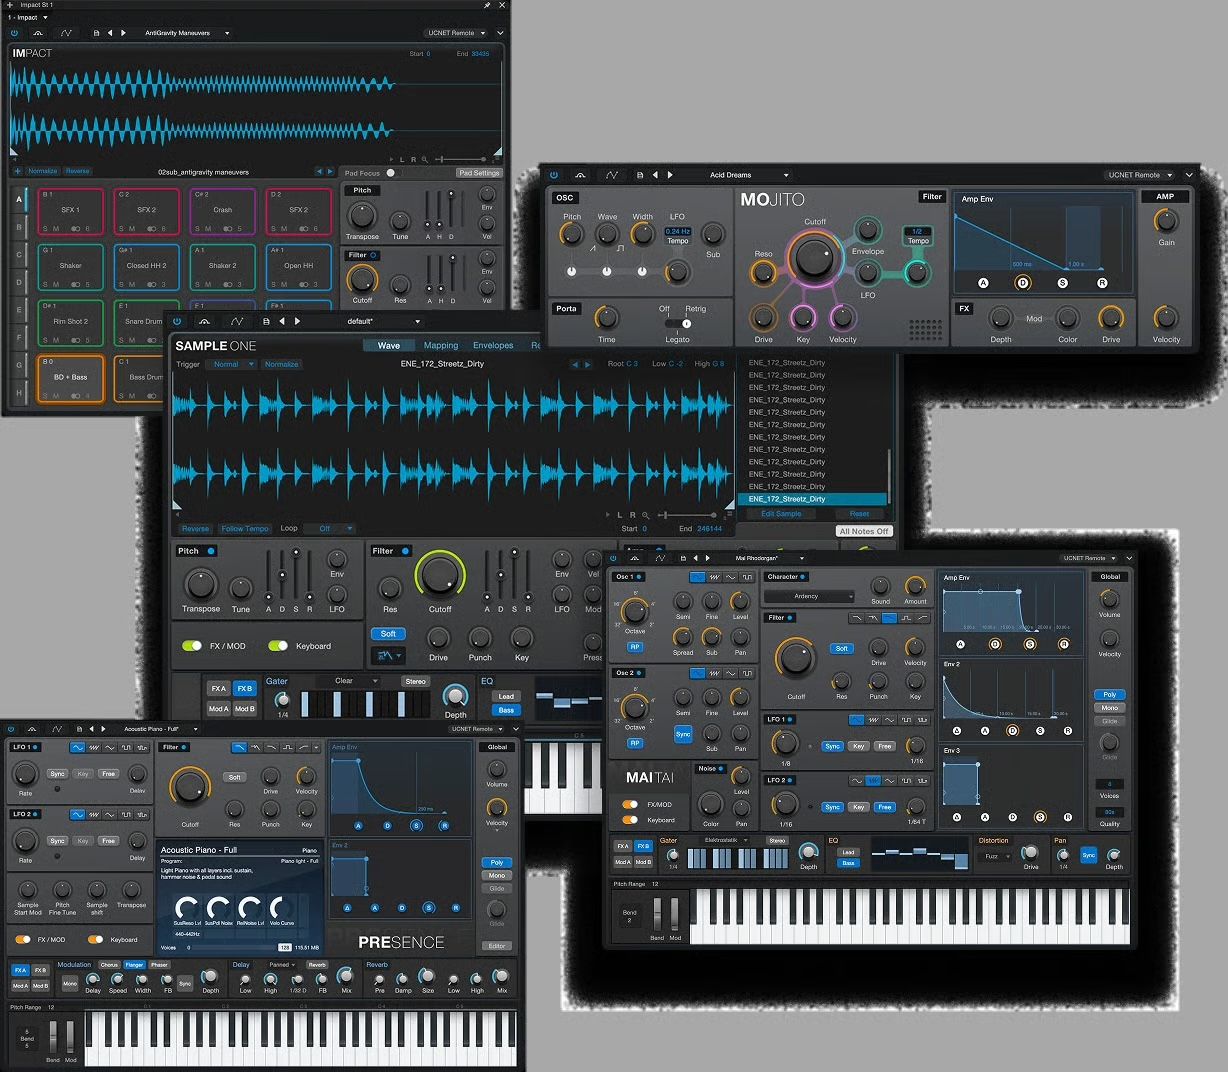Click Mono button in Mai Tai Global
Image resolution: width=1228 pixels, height=1072 pixels.
click(1110, 707)
